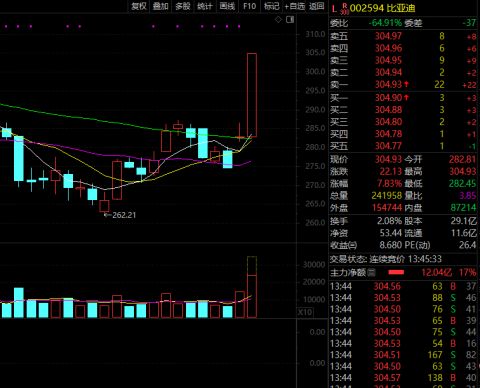480x388 pixels.
Task: Click the R 300 index badge icon
Action: pyautogui.click(x=344, y=9)
